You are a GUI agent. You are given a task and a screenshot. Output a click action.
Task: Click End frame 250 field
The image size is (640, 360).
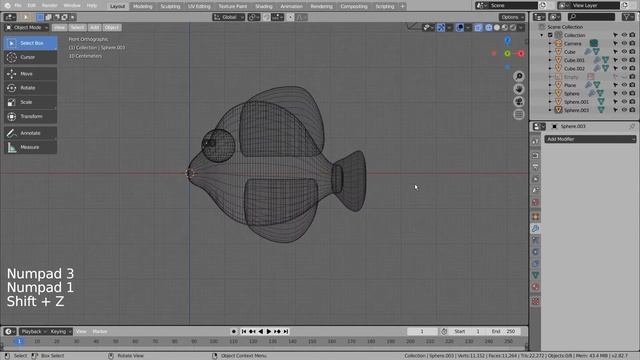click(x=503, y=331)
